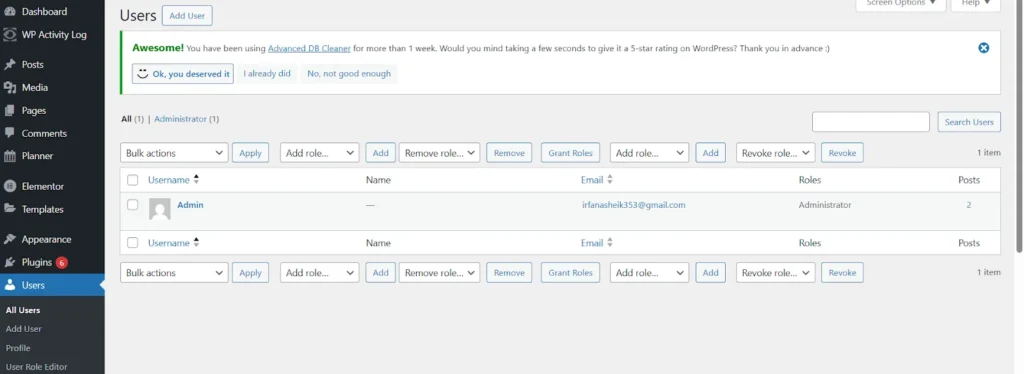Expand the Screen Options panel
Image resolution: width=1024 pixels, height=374 pixels.
[x=901, y=4]
